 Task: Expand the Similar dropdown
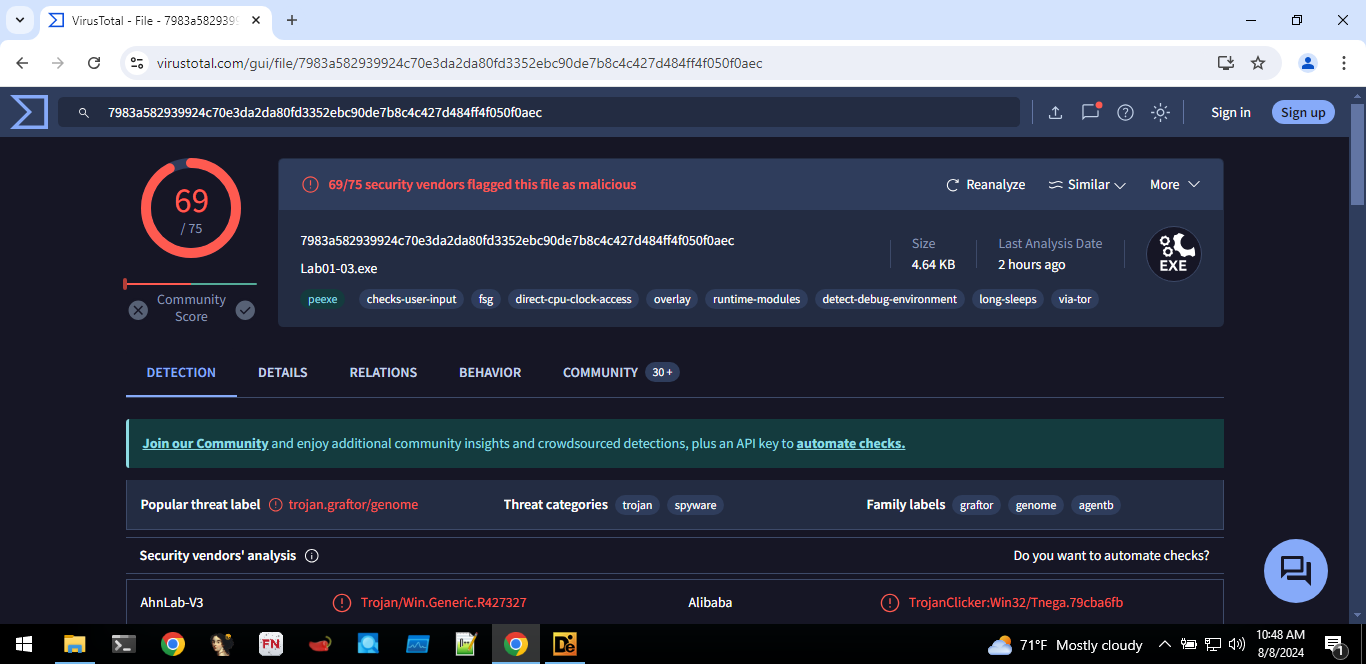[1087, 185]
